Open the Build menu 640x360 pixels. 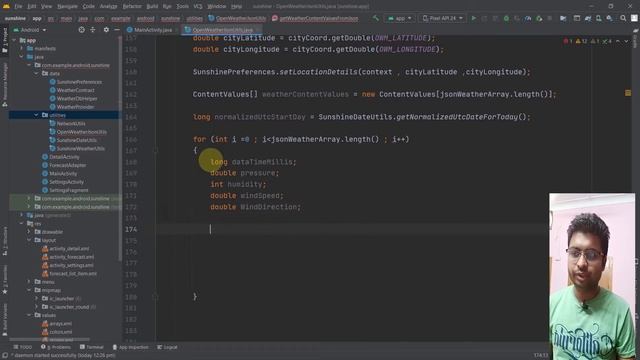152,7
